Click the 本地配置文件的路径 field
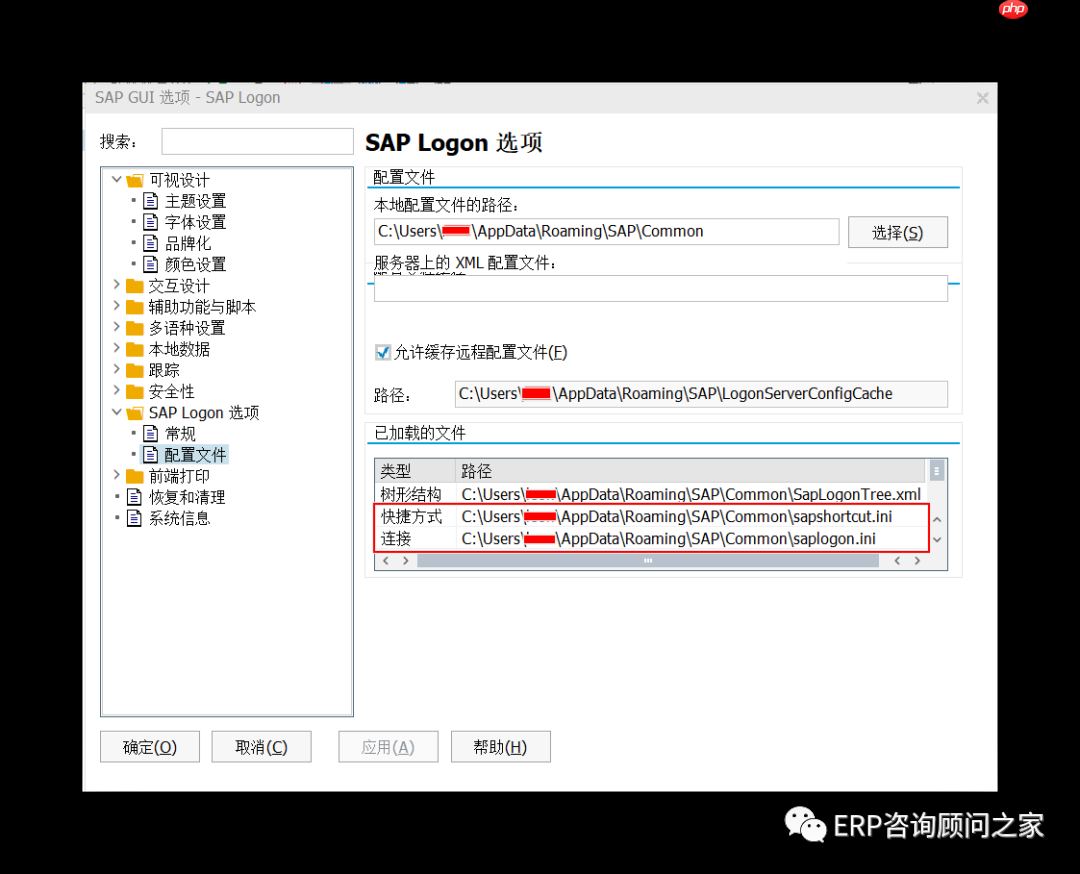1080x874 pixels. tap(606, 231)
